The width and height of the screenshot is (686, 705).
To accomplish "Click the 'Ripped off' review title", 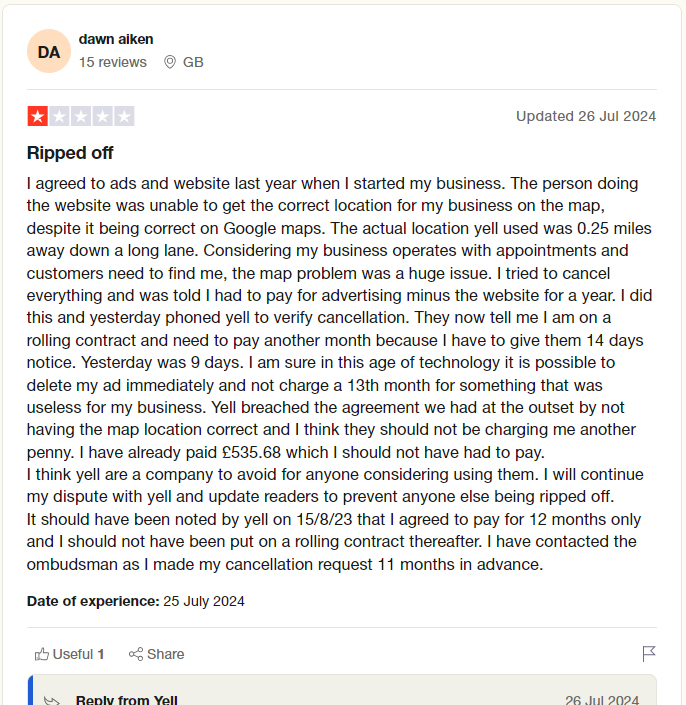I will click(x=70, y=153).
